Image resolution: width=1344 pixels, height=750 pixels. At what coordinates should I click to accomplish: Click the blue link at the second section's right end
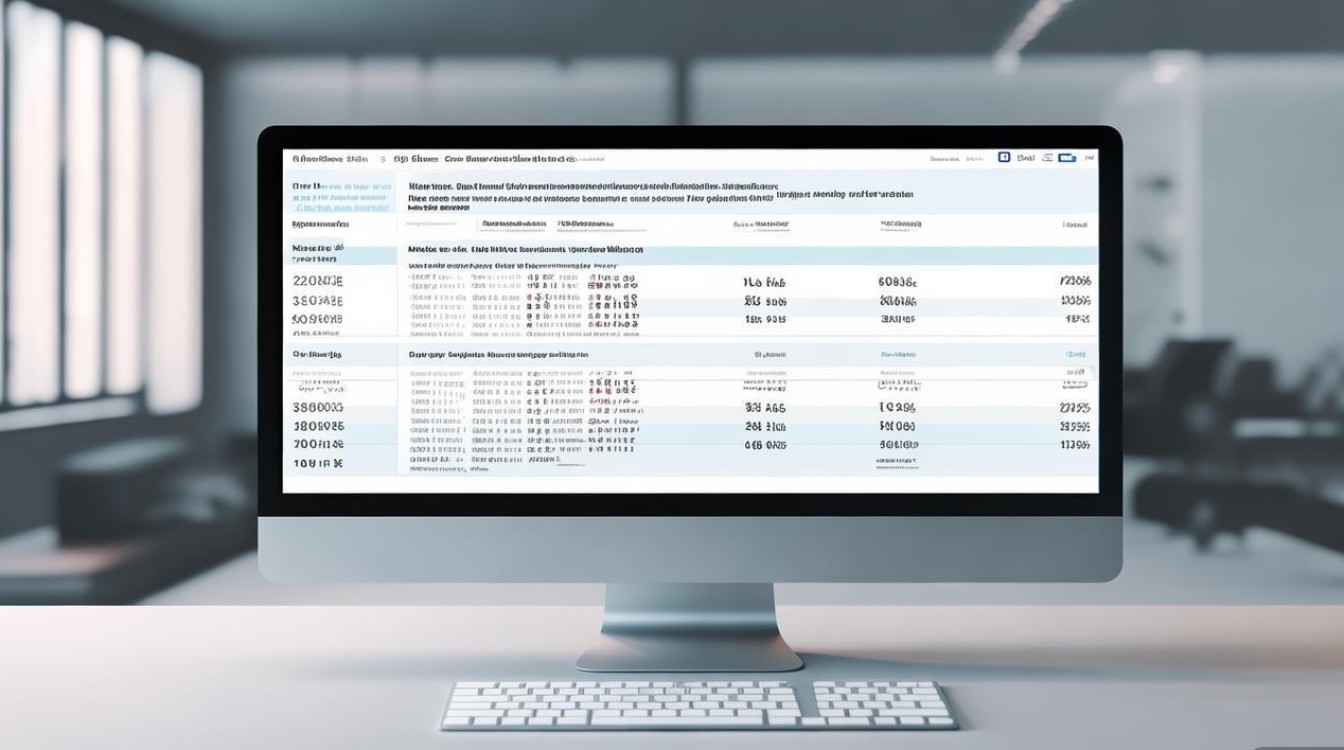coord(1075,354)
